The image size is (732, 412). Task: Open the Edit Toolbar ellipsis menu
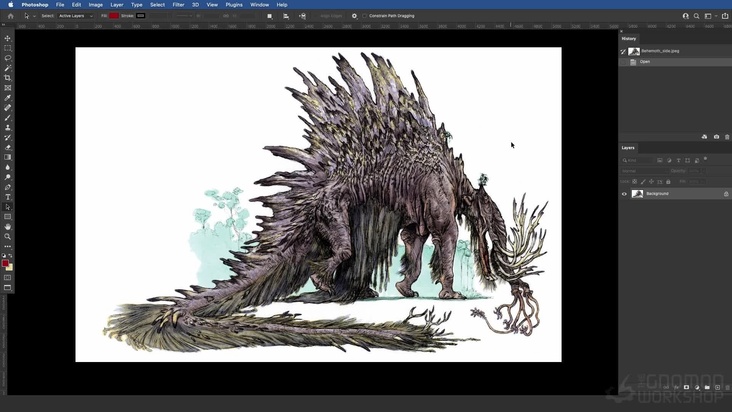(7, 246)
